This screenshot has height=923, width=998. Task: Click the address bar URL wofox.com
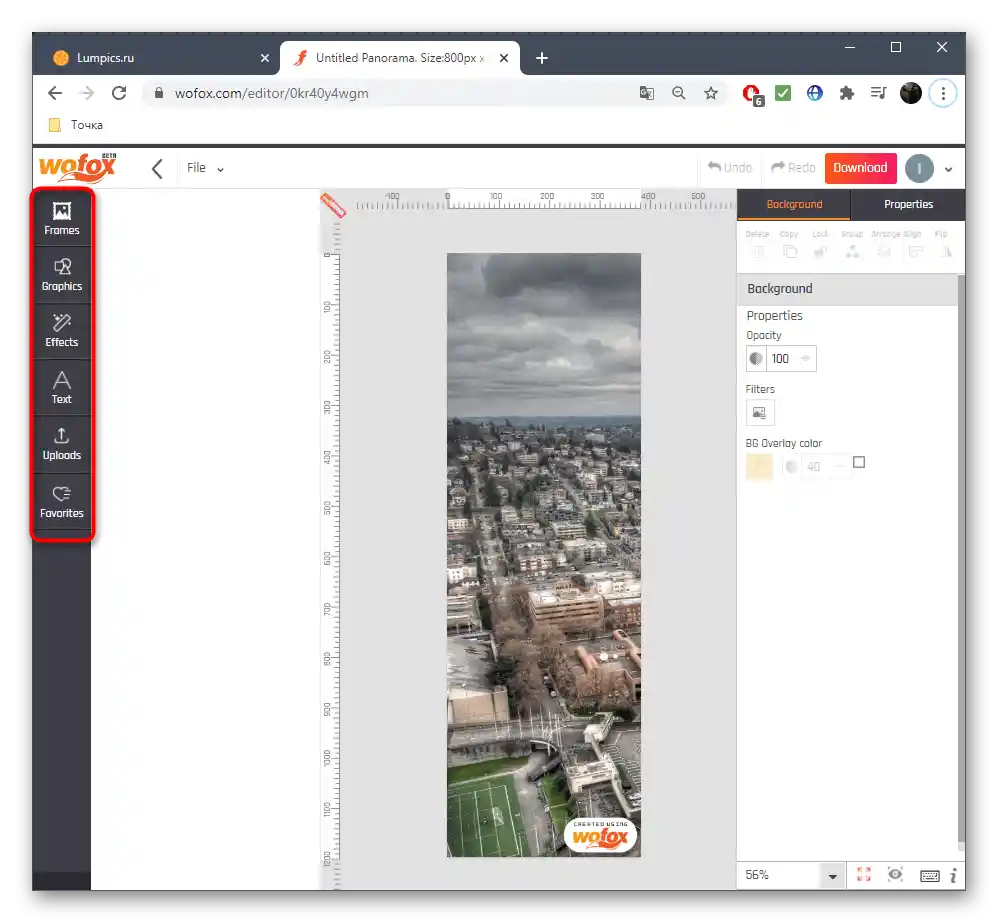(271, 94)
